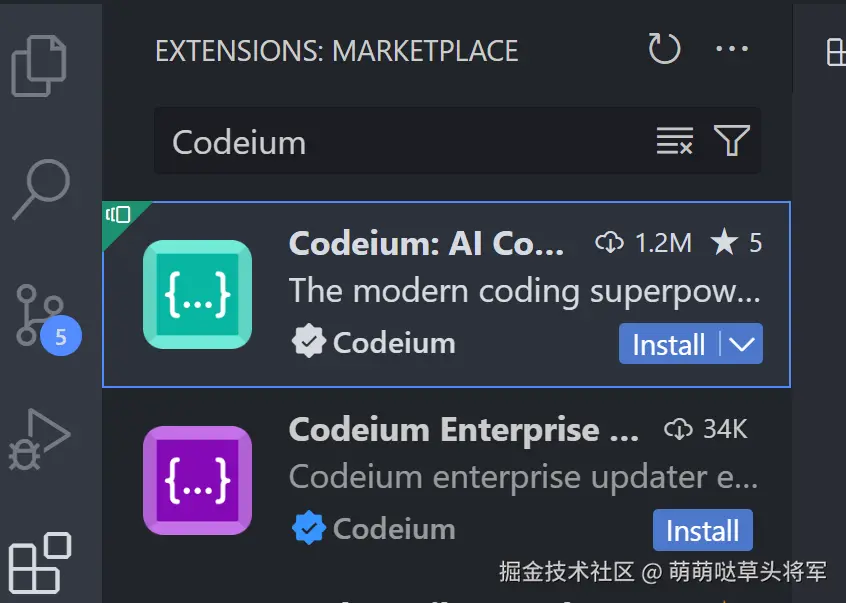The width and height of the screenshot is (846, 603).
Task: Select the Extensions view icon
Action: (x=40, y=563)
